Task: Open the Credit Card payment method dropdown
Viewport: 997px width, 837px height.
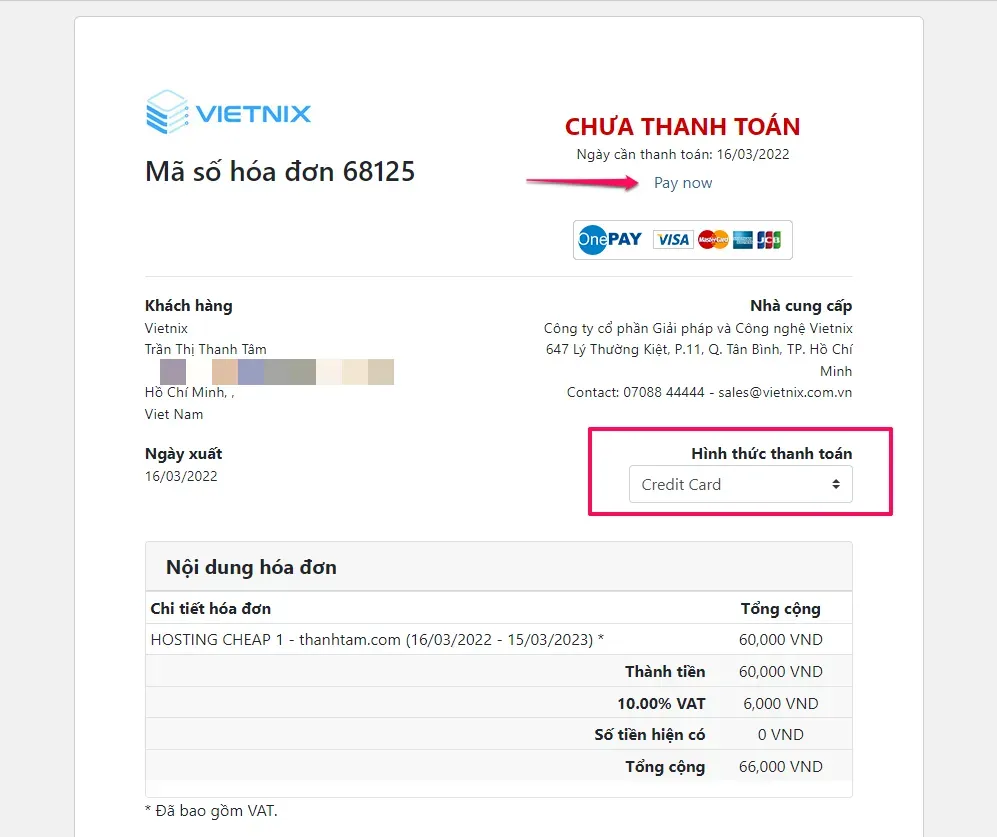Action: click(741, 485)
